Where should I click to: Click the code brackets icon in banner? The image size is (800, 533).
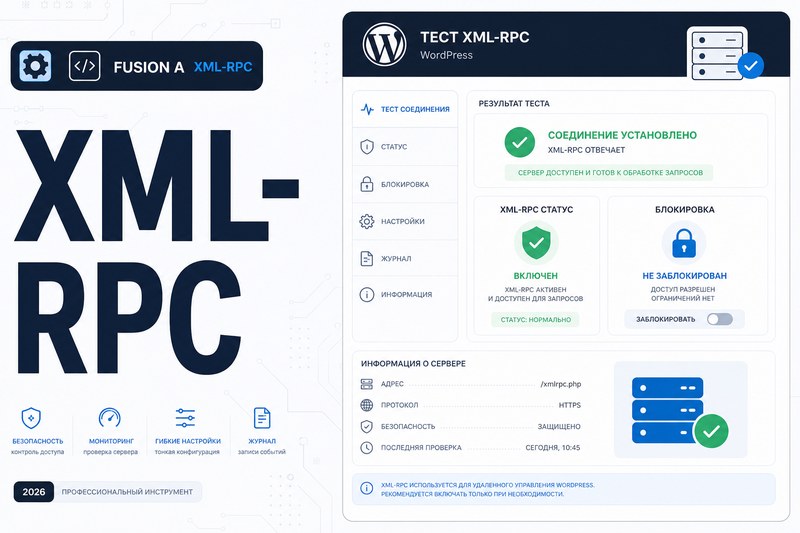coord(85,66)
